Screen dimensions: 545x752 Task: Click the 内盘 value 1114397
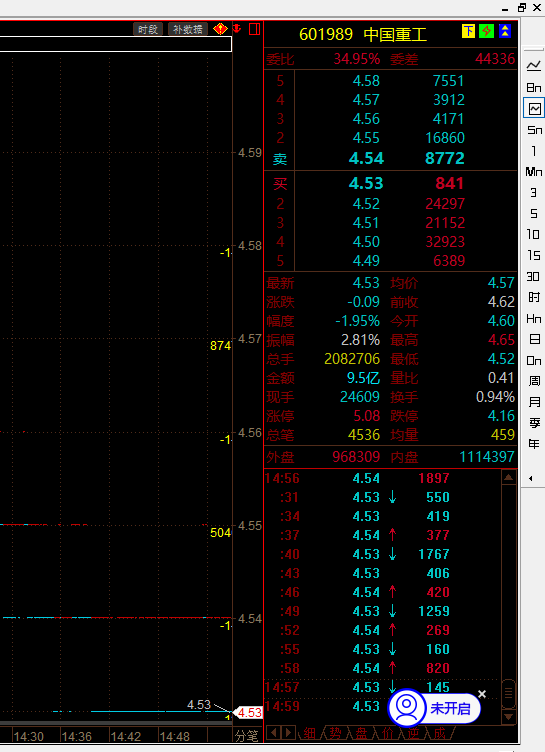[487, 457]
